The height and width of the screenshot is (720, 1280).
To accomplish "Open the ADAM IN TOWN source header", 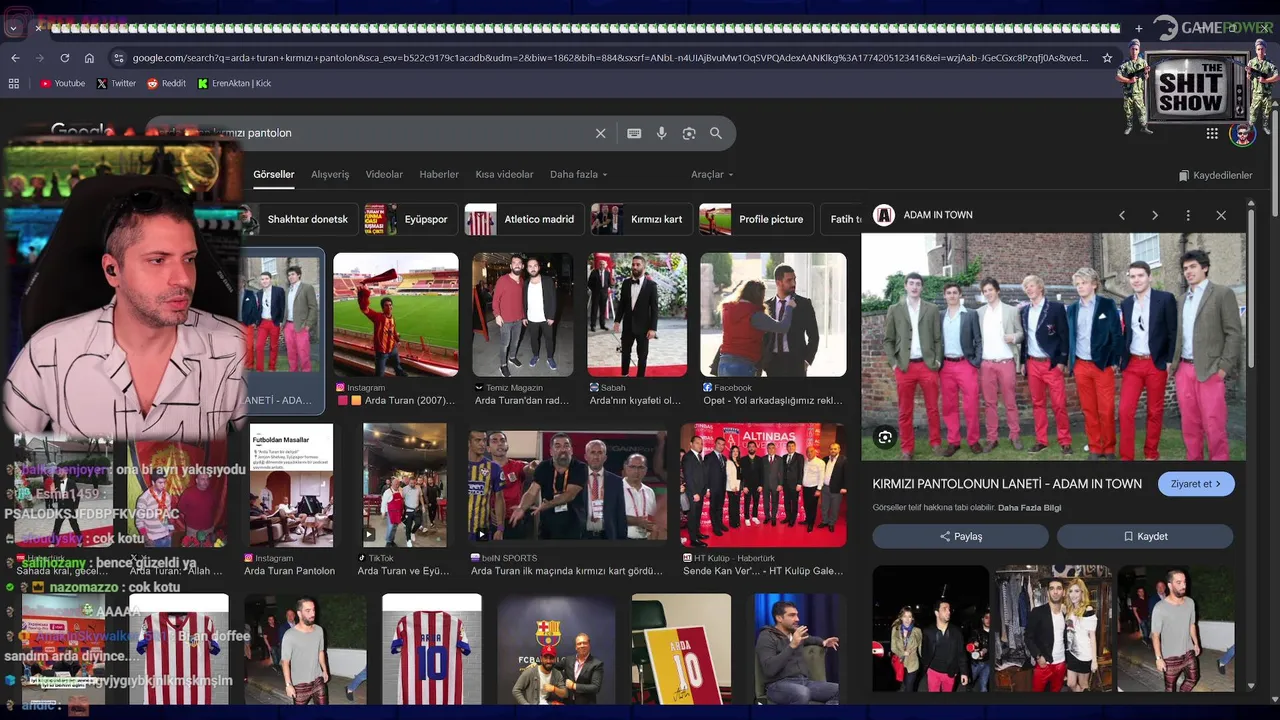I will pos(923,215).
